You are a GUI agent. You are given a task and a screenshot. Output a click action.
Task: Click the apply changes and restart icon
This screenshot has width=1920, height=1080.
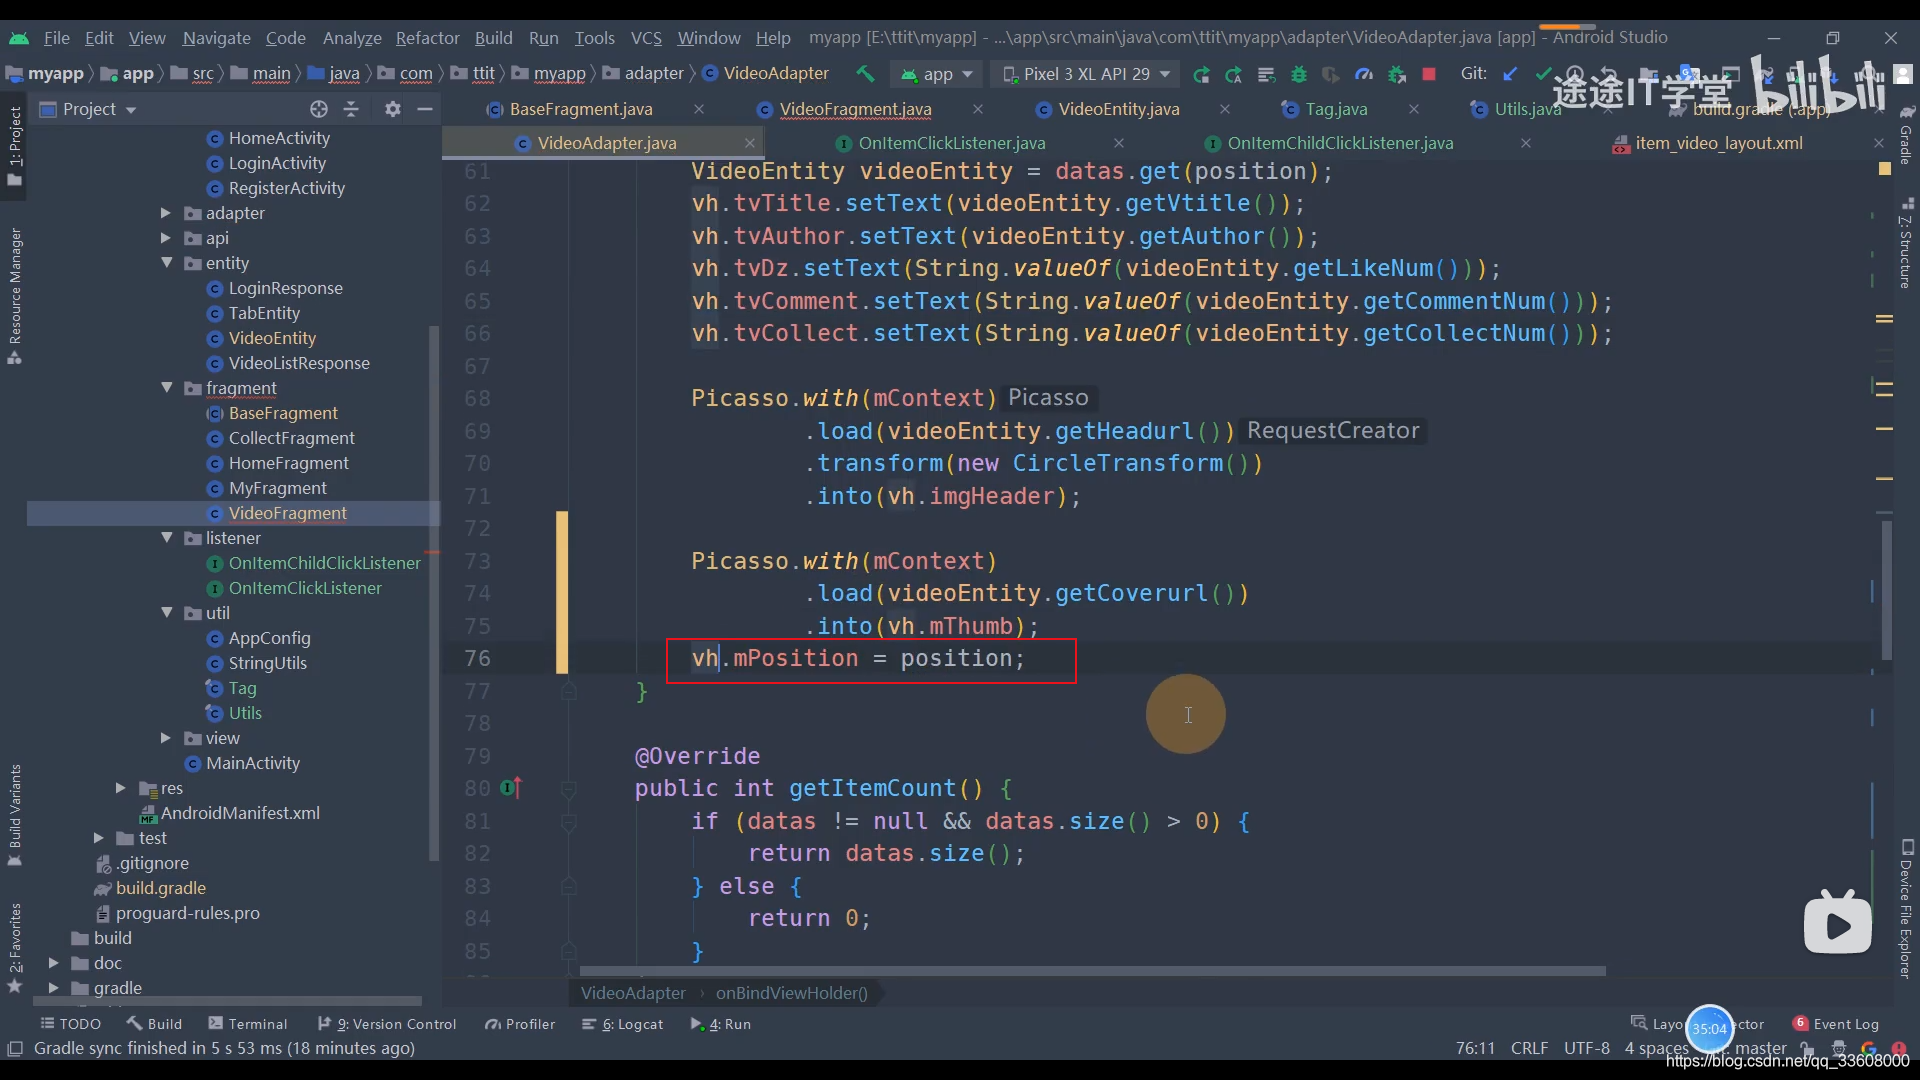click(1234, 74)
